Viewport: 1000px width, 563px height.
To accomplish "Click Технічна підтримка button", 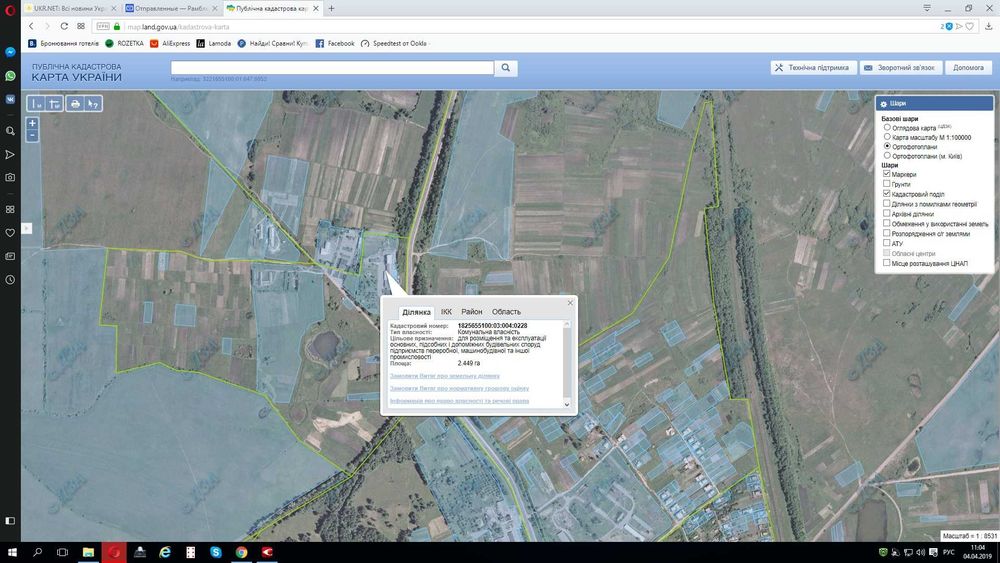I will 812,68.
